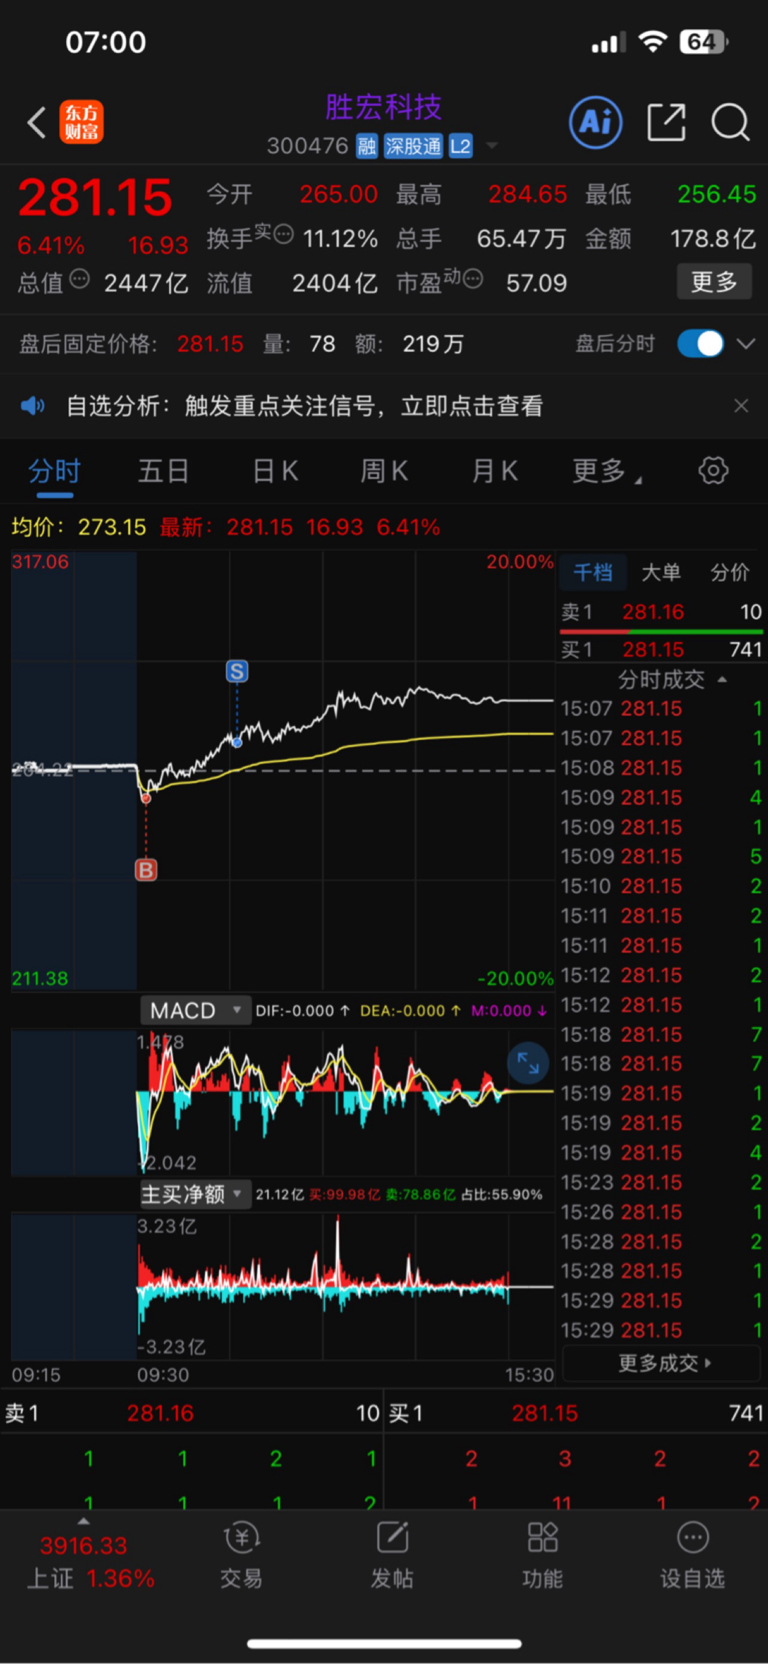Tap the 最低 256.45 value
768x1664 pixels.
716,194
